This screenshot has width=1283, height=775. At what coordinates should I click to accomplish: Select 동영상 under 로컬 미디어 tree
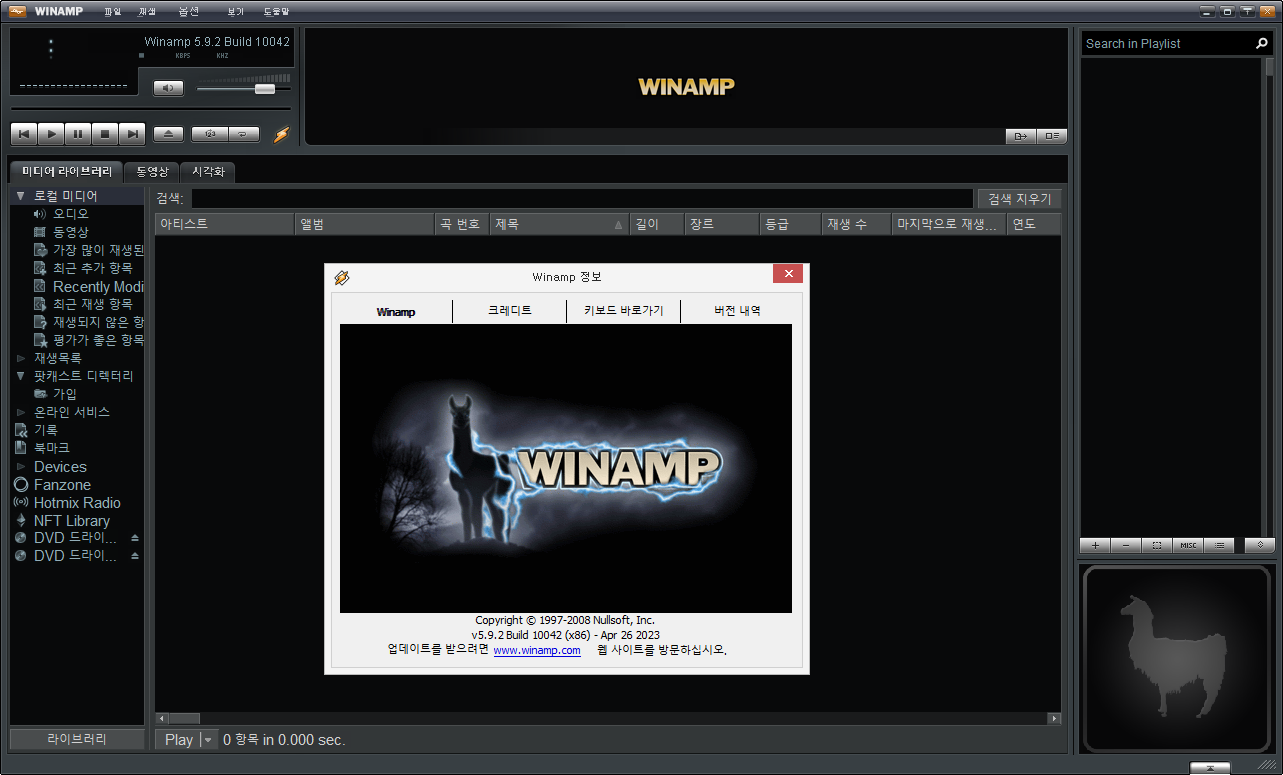(x=71, y=232)
